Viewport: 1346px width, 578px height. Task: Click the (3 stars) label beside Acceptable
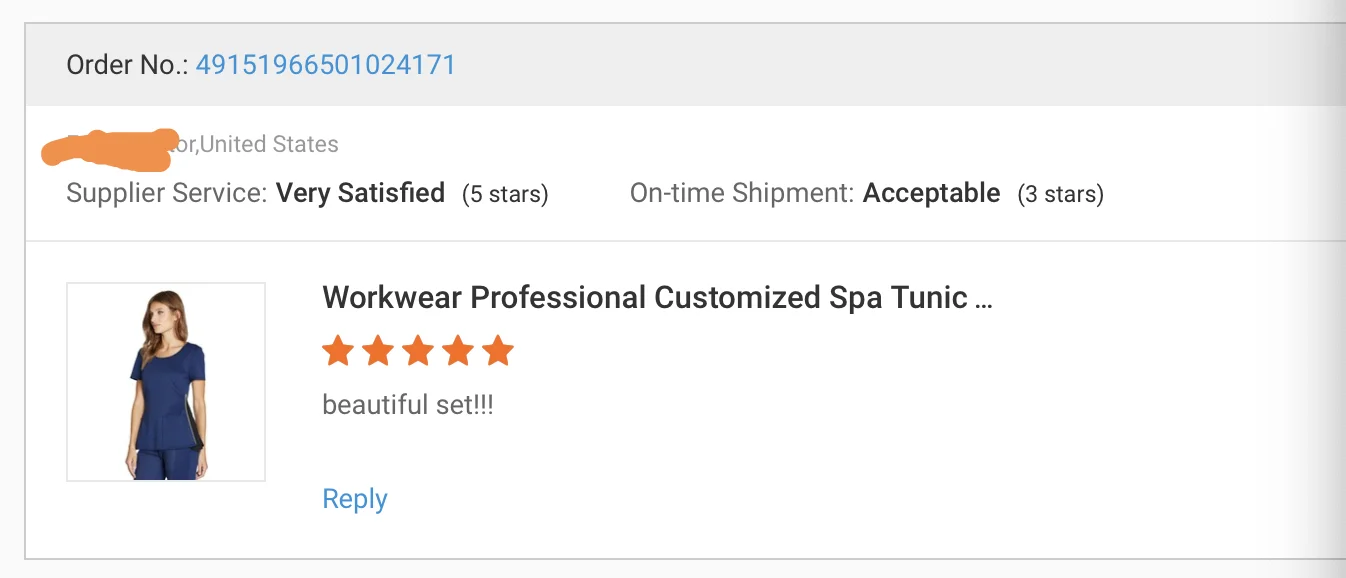pyautogui.click(x=1061, y=194)
